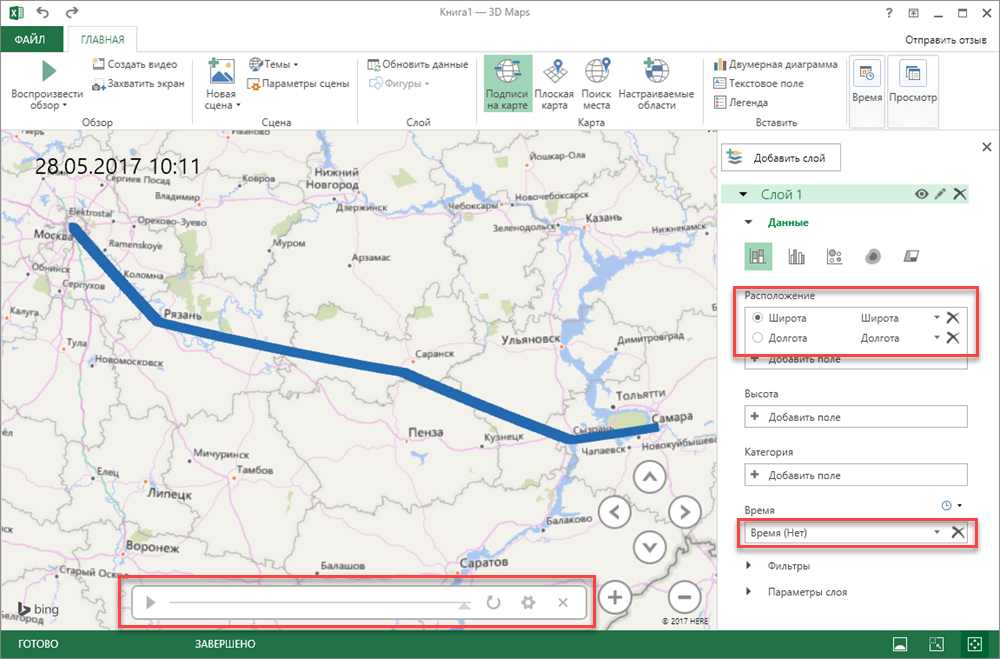Open the Фигуры dropdown
The image size is (1000, 659).
tap(400, 84)
